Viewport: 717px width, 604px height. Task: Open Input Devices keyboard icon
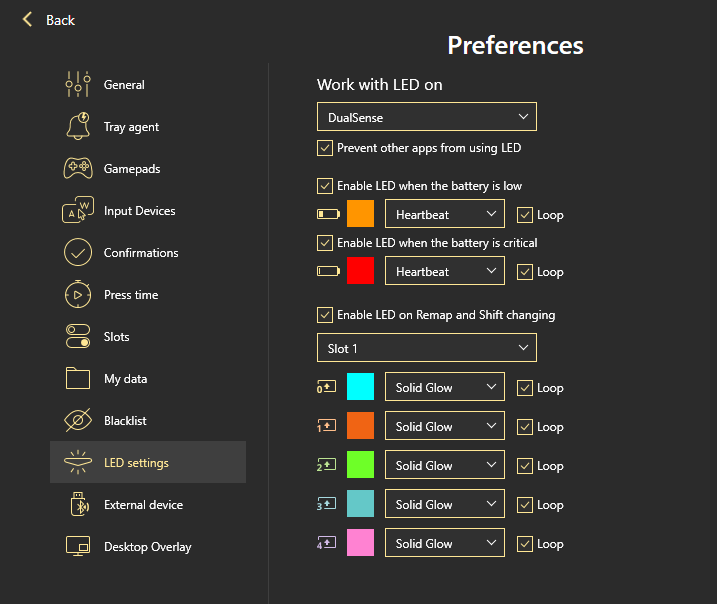tap(78, 211)
